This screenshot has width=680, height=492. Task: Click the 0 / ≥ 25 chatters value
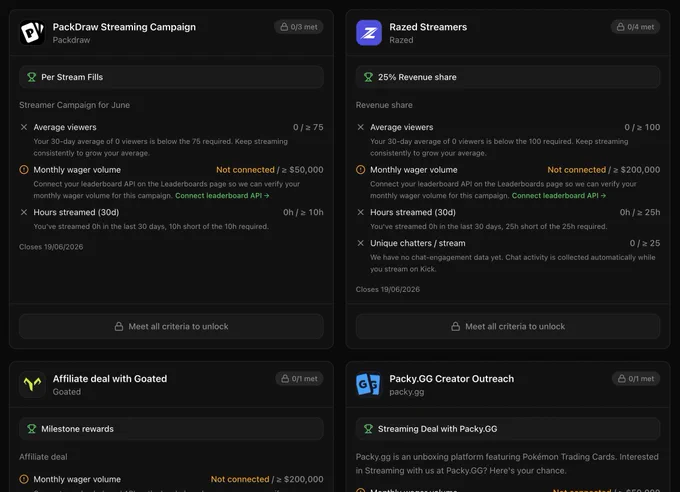(x=645, y=243)
